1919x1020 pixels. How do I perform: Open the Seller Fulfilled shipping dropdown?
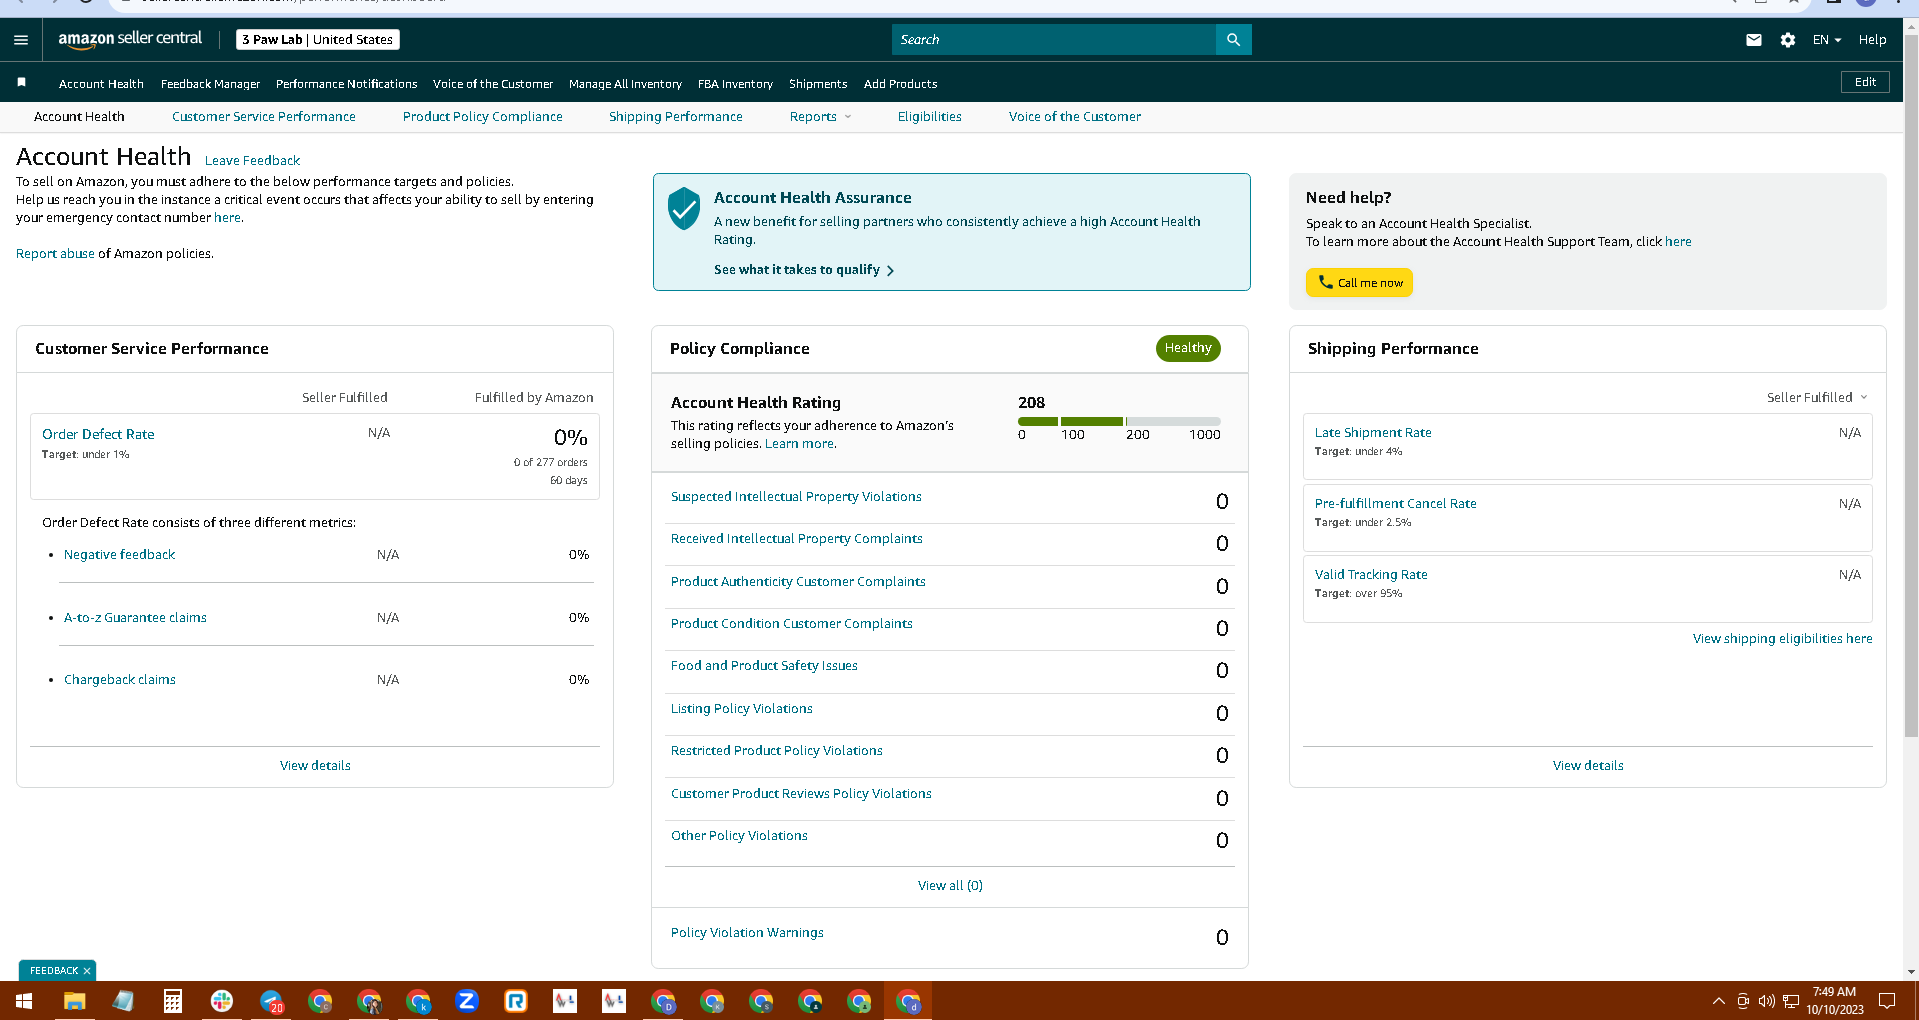(1817, 398)
